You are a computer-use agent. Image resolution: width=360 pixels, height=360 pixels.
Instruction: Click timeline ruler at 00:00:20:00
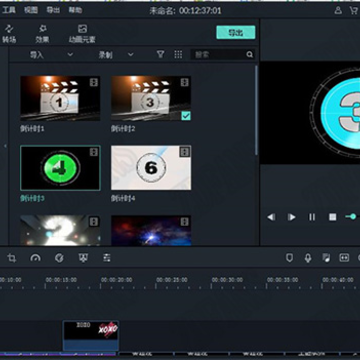[117, 280]
